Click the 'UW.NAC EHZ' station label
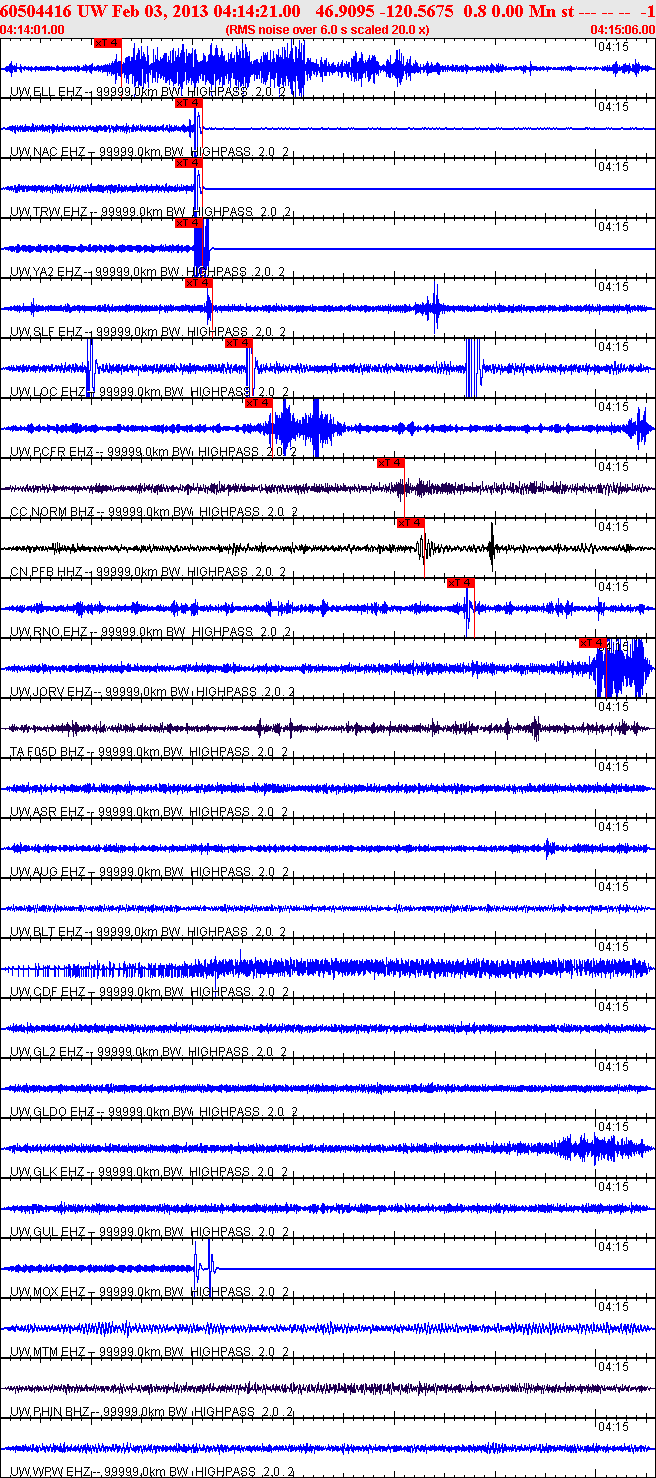The image size is (656, 1478). (48, 151)
